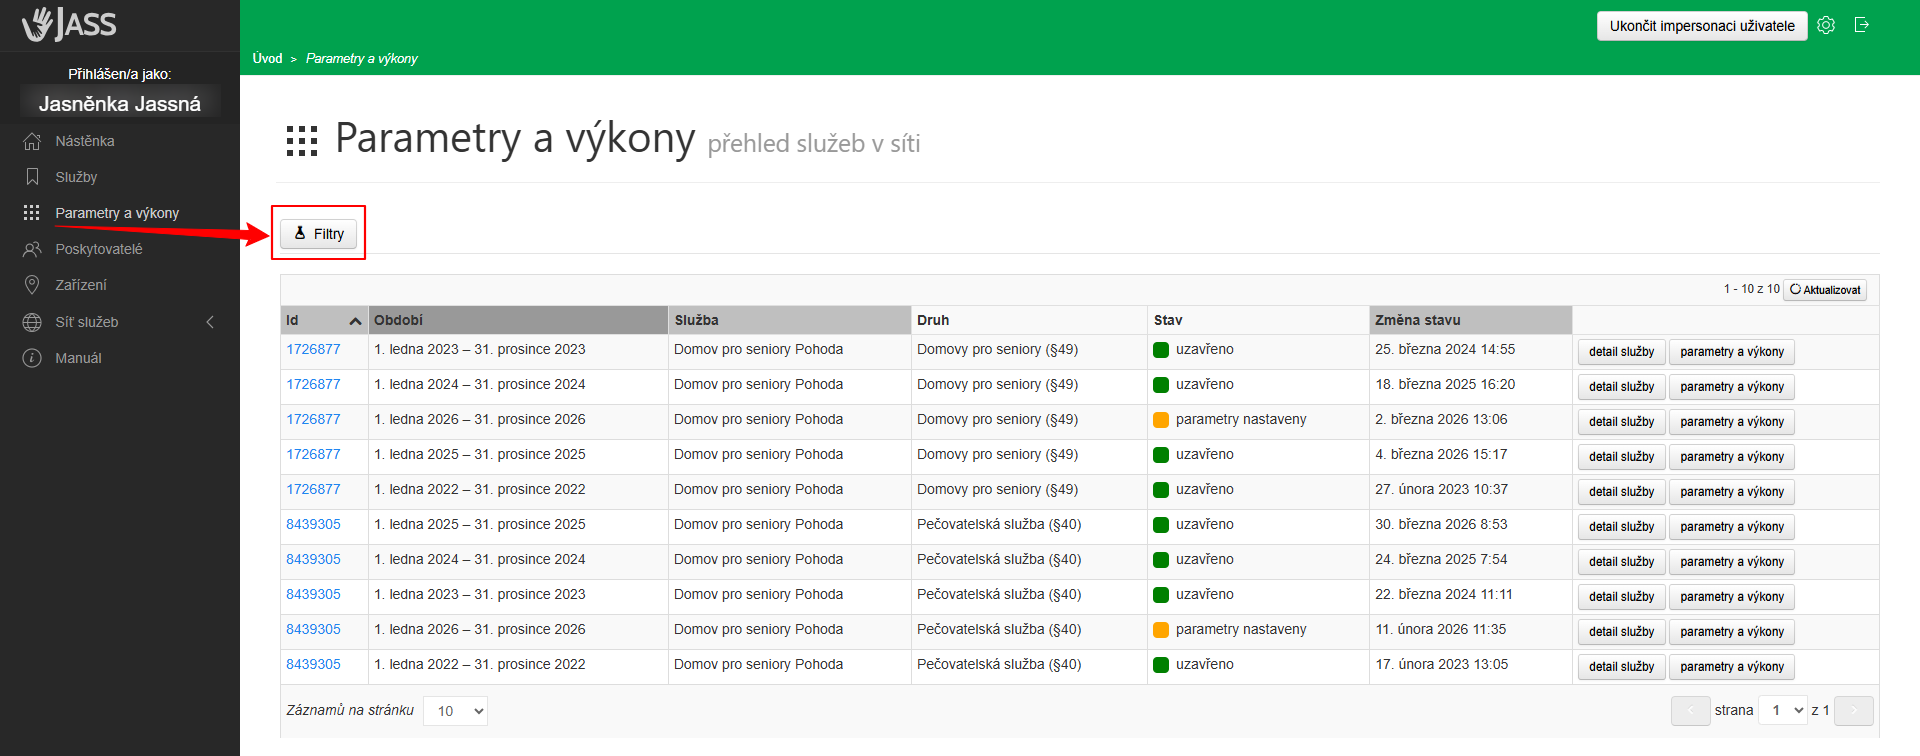This screenshot has width=1920, height=756.
Task: Click Parametry a výkony breadcrumb
Action: click(x=362, y=58)
